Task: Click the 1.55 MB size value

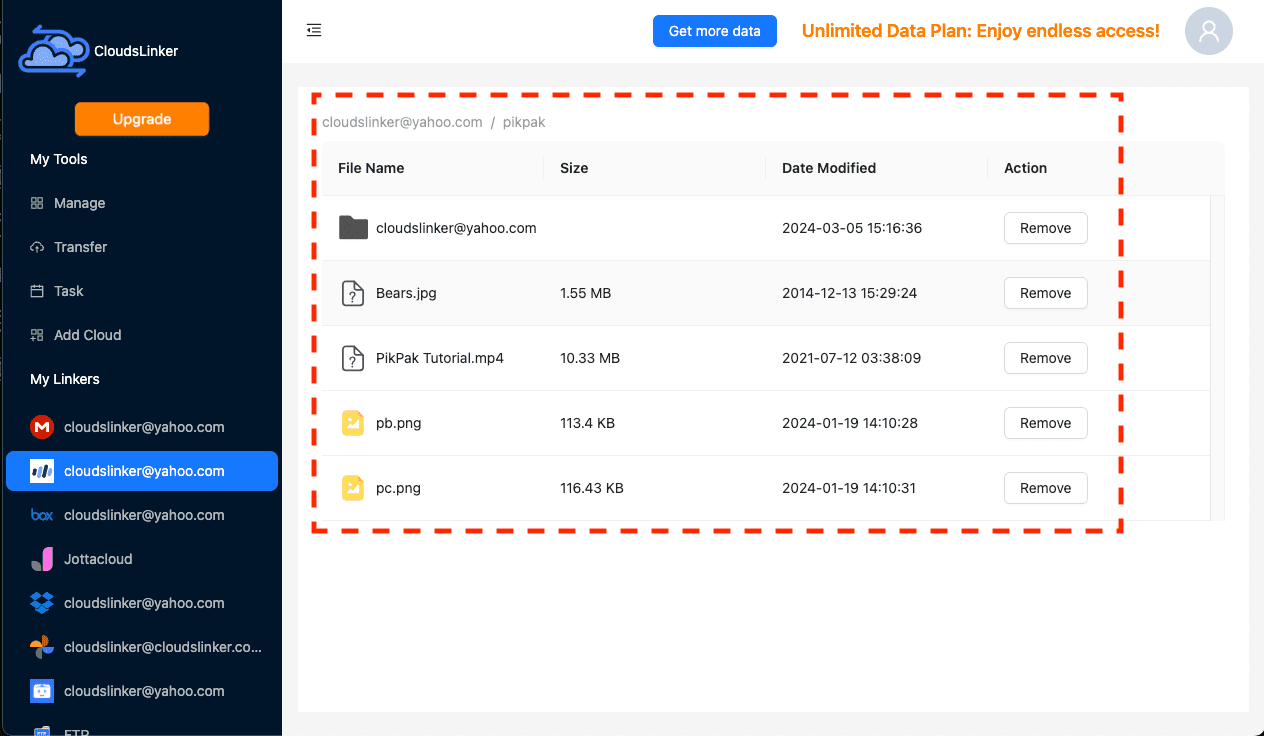Action: click(x=586, y=293)
